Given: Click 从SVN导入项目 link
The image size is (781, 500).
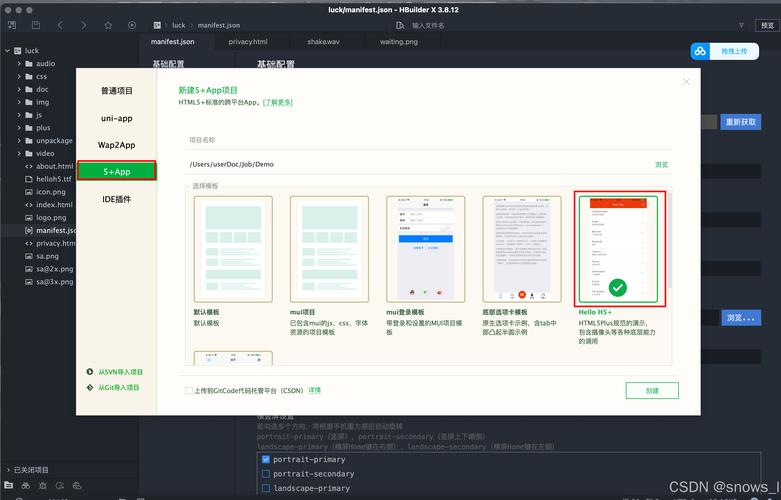Looking at the screenshot, I should [121, 372].
